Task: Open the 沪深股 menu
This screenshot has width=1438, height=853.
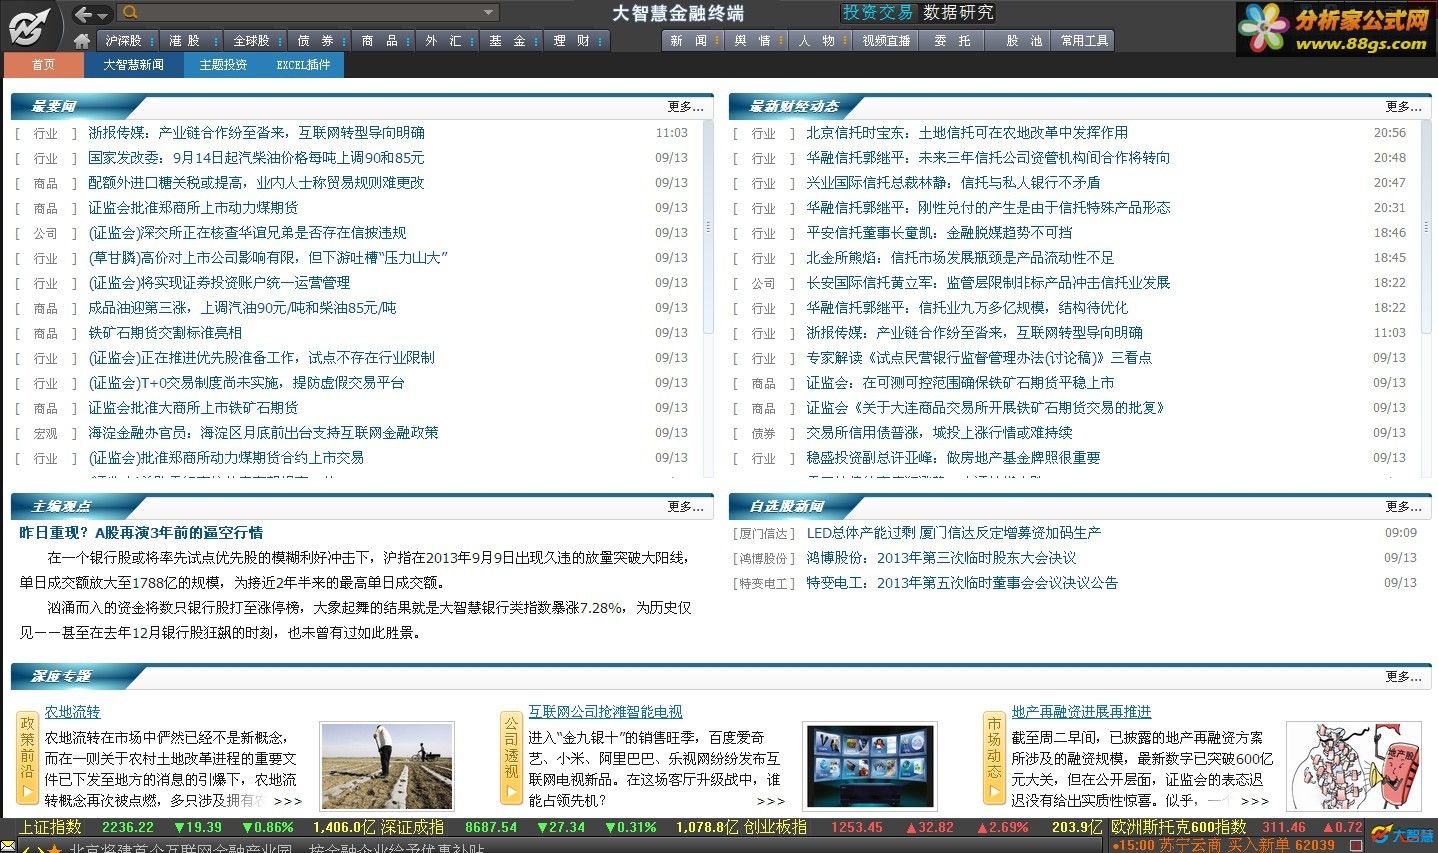Action: pos(128,41)
